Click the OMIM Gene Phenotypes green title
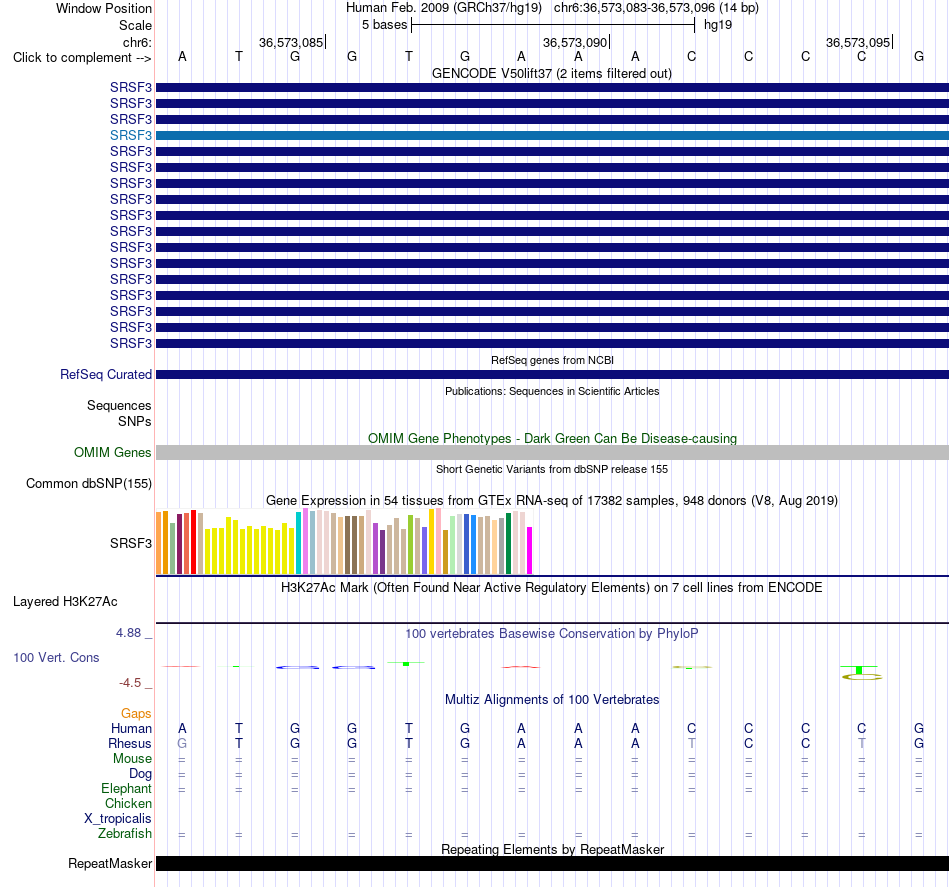Image resolution: width=950 pixels, height=887 pixels. click(x=552, y=438)
